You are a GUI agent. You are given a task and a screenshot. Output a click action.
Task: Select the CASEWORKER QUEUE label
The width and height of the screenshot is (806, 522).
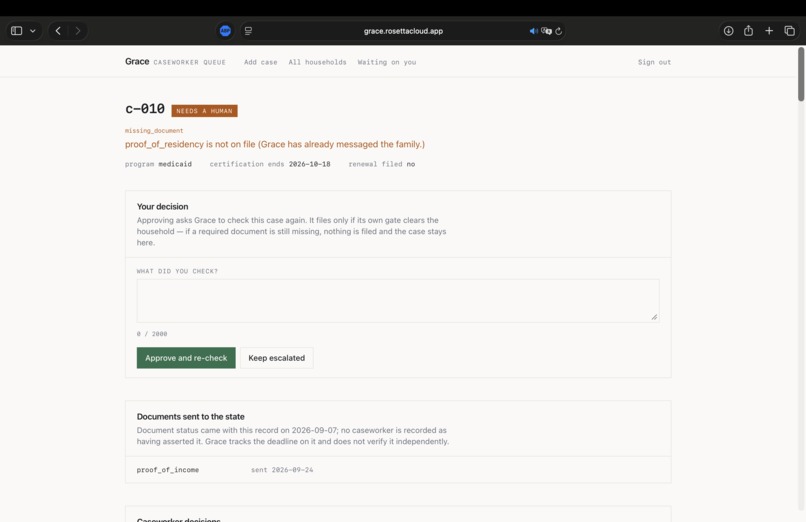point(190,62)
